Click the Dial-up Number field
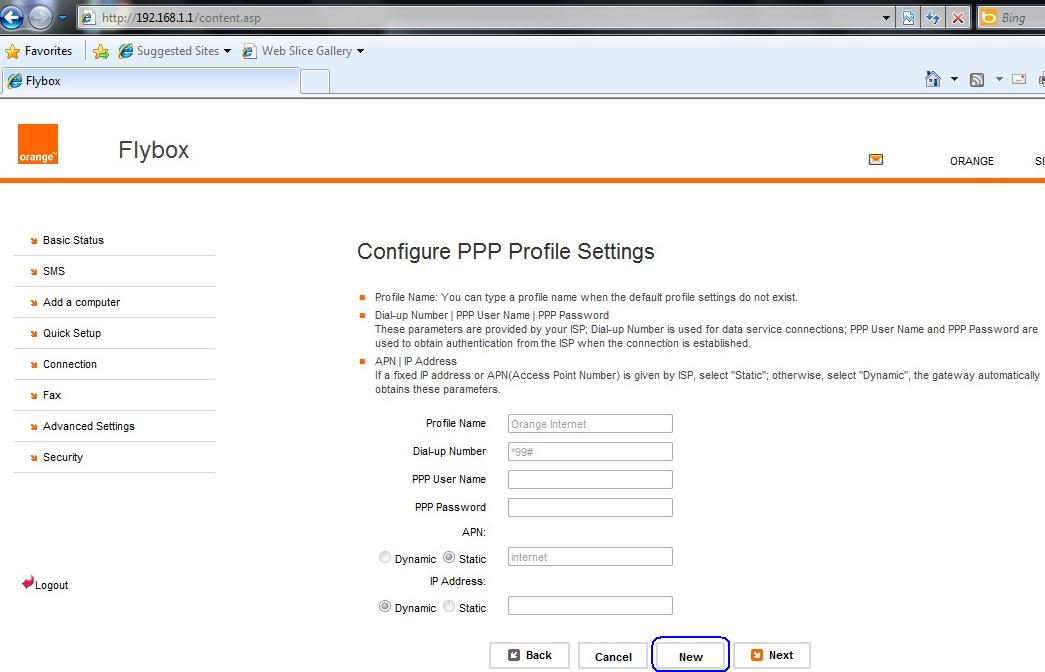Image resolution: width=1045 pixels, height=672 pixels. 590,452
